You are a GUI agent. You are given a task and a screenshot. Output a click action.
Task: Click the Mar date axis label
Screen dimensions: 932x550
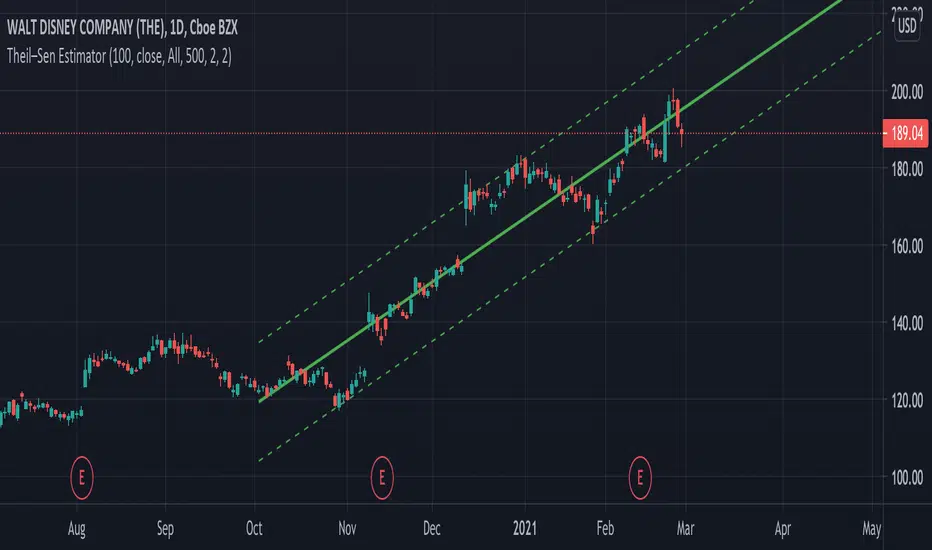(685, 529)
